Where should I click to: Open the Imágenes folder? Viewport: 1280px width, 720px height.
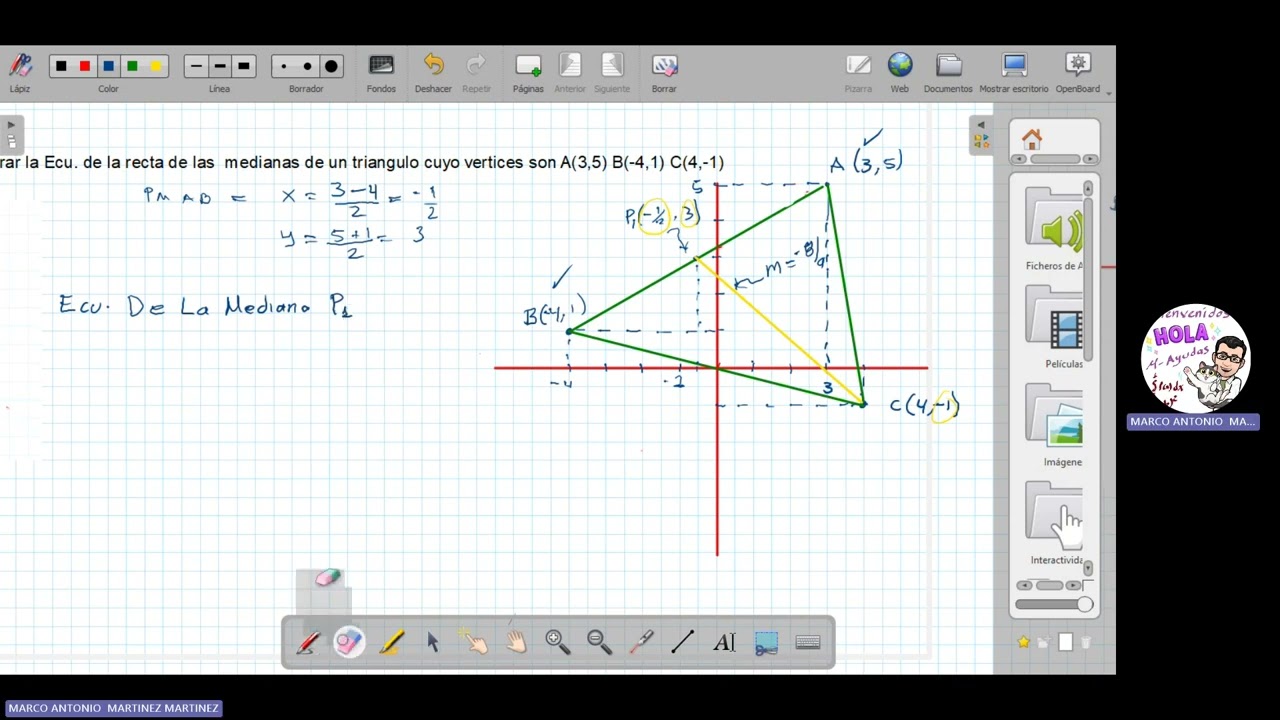[1054, 424]
